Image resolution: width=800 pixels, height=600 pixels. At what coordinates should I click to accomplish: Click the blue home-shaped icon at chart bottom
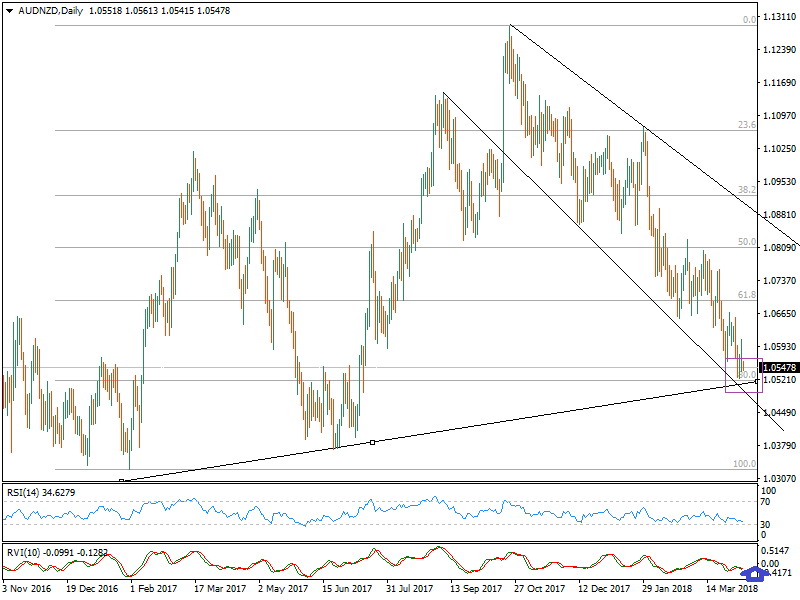755,574
